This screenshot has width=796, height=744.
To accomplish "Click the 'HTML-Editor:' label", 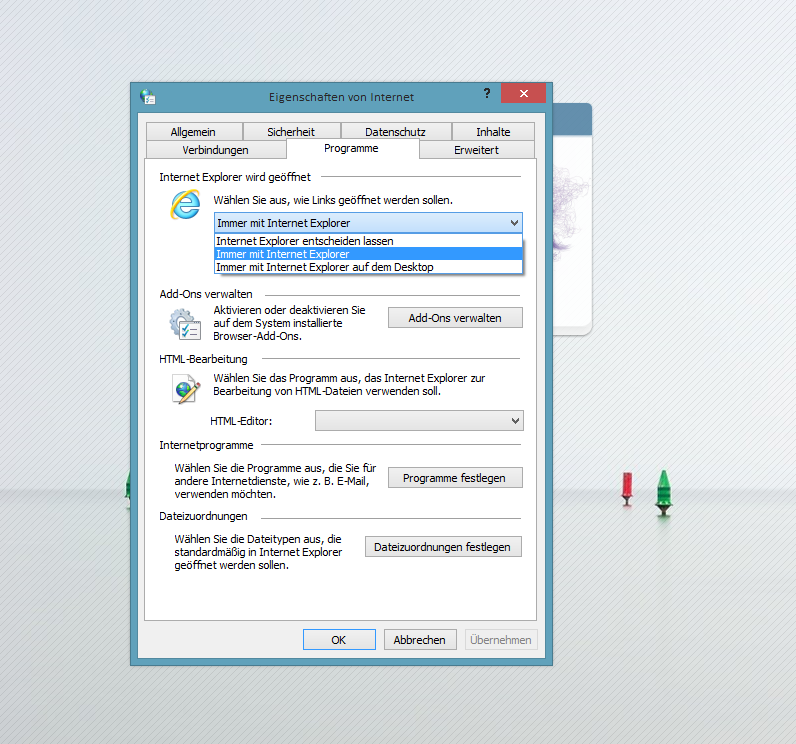I will click(241, 421).
